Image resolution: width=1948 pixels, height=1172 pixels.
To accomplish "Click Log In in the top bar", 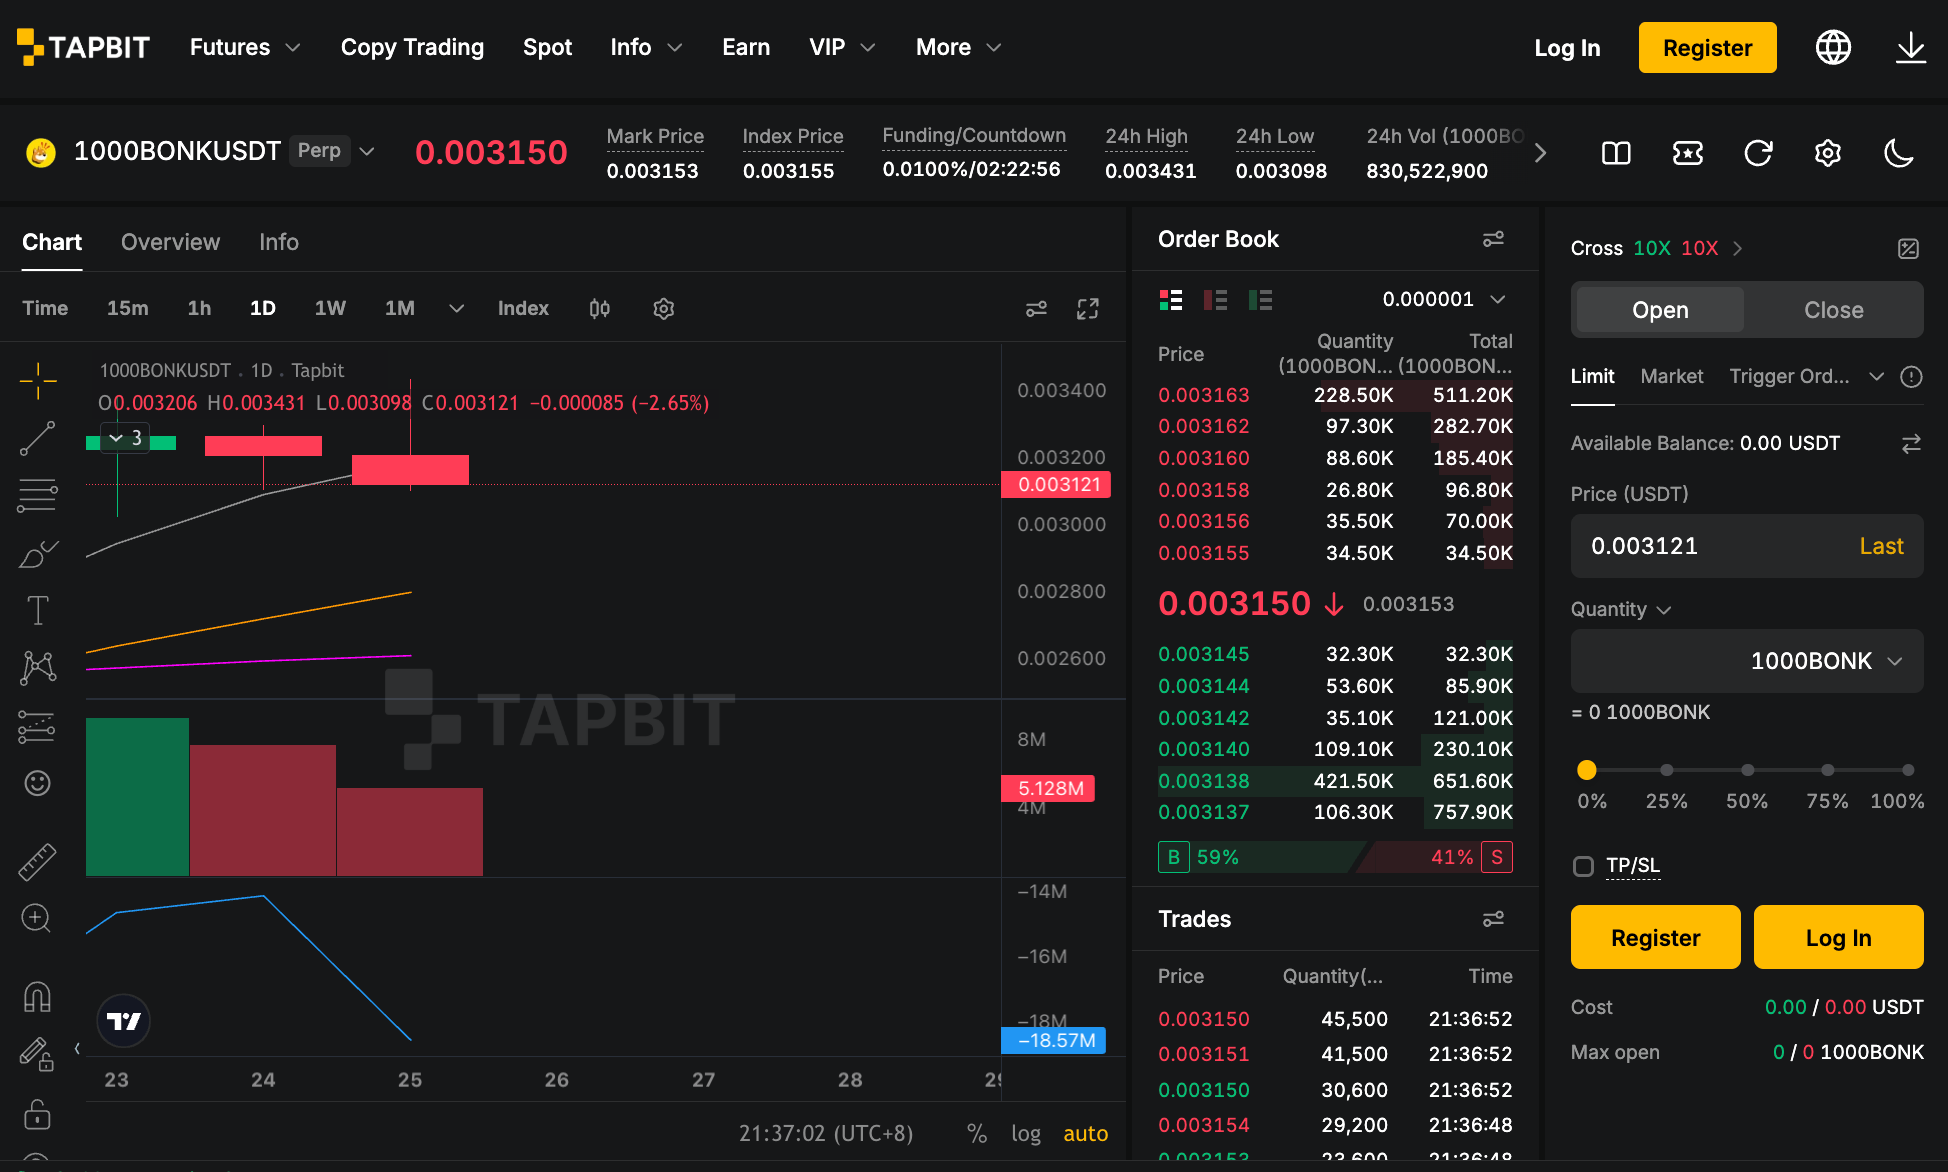I will point(1567,47).
